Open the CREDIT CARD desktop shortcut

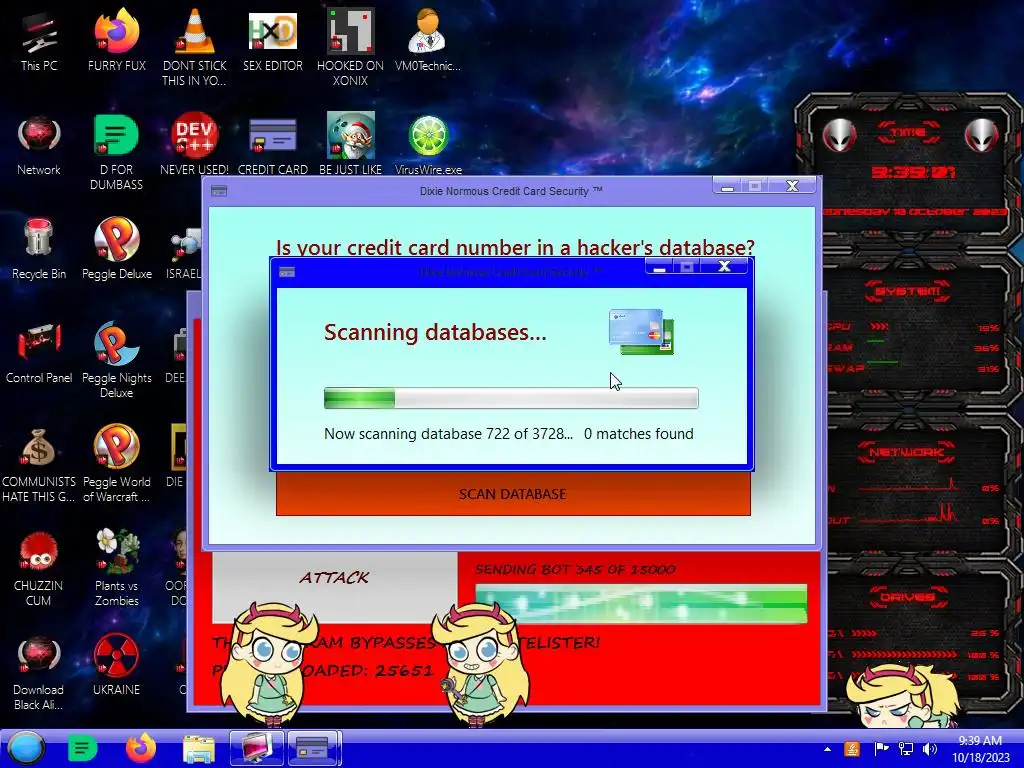click(272, 145)
